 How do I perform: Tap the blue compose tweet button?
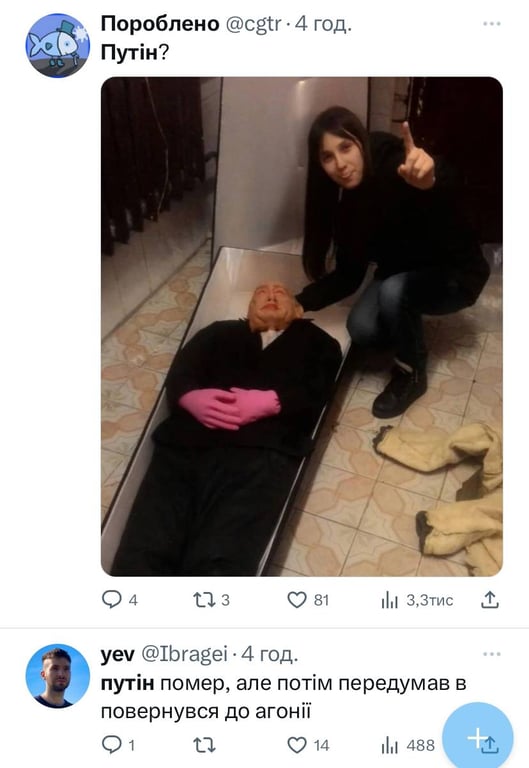click(x=478, y=737)
